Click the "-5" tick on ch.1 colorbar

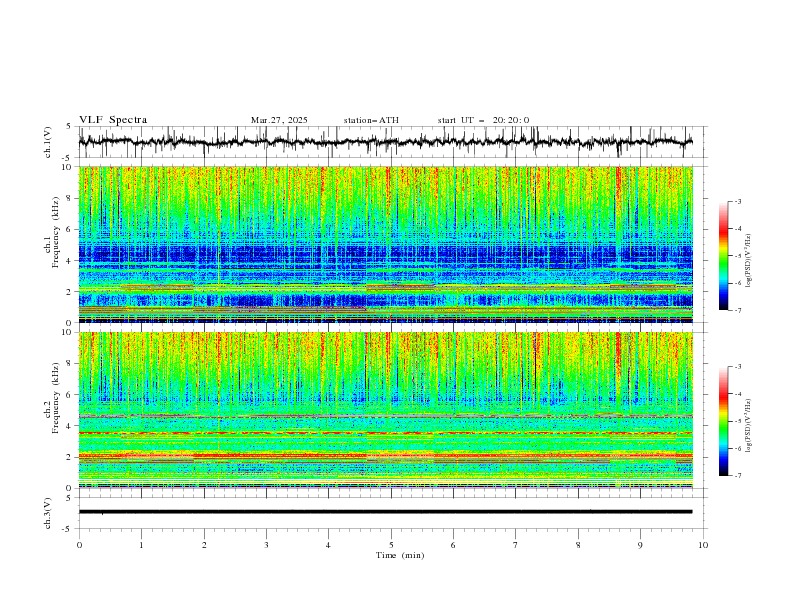[738, 256]
